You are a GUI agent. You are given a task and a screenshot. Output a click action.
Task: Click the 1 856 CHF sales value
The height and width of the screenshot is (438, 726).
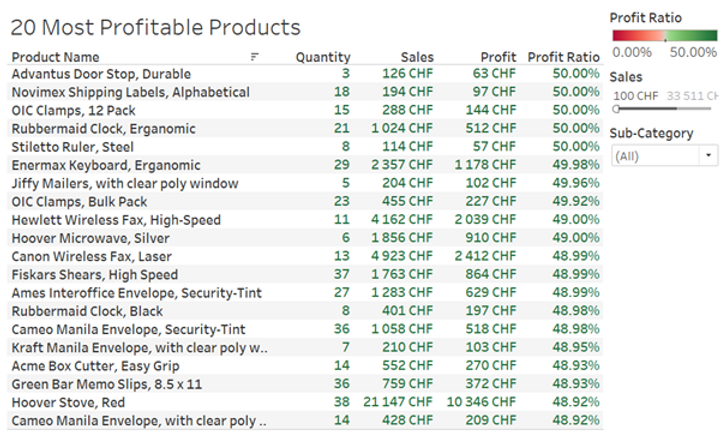point(402,238)
